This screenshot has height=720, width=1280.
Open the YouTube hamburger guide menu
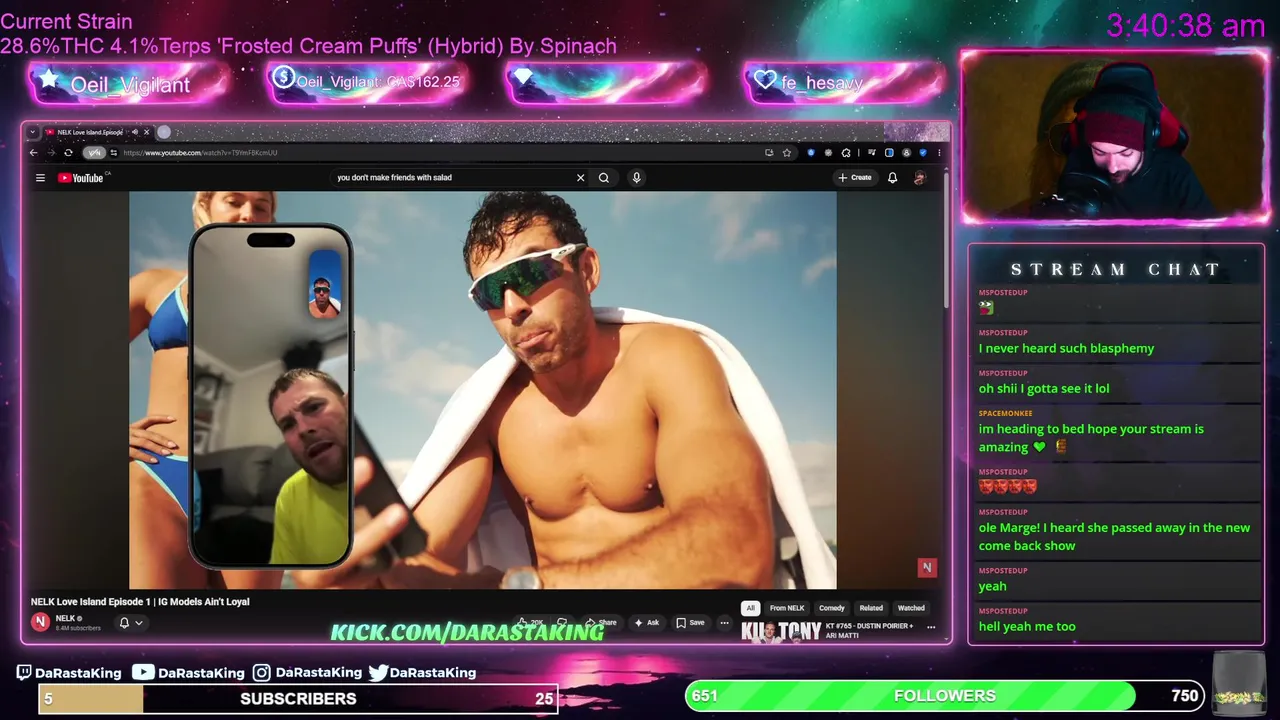click(40, 178)
